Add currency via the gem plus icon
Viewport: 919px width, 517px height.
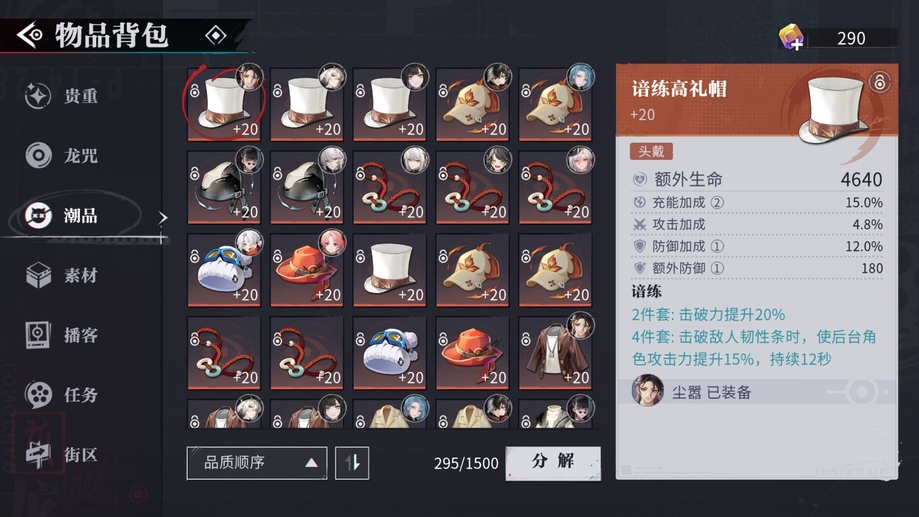coord(791,38)
